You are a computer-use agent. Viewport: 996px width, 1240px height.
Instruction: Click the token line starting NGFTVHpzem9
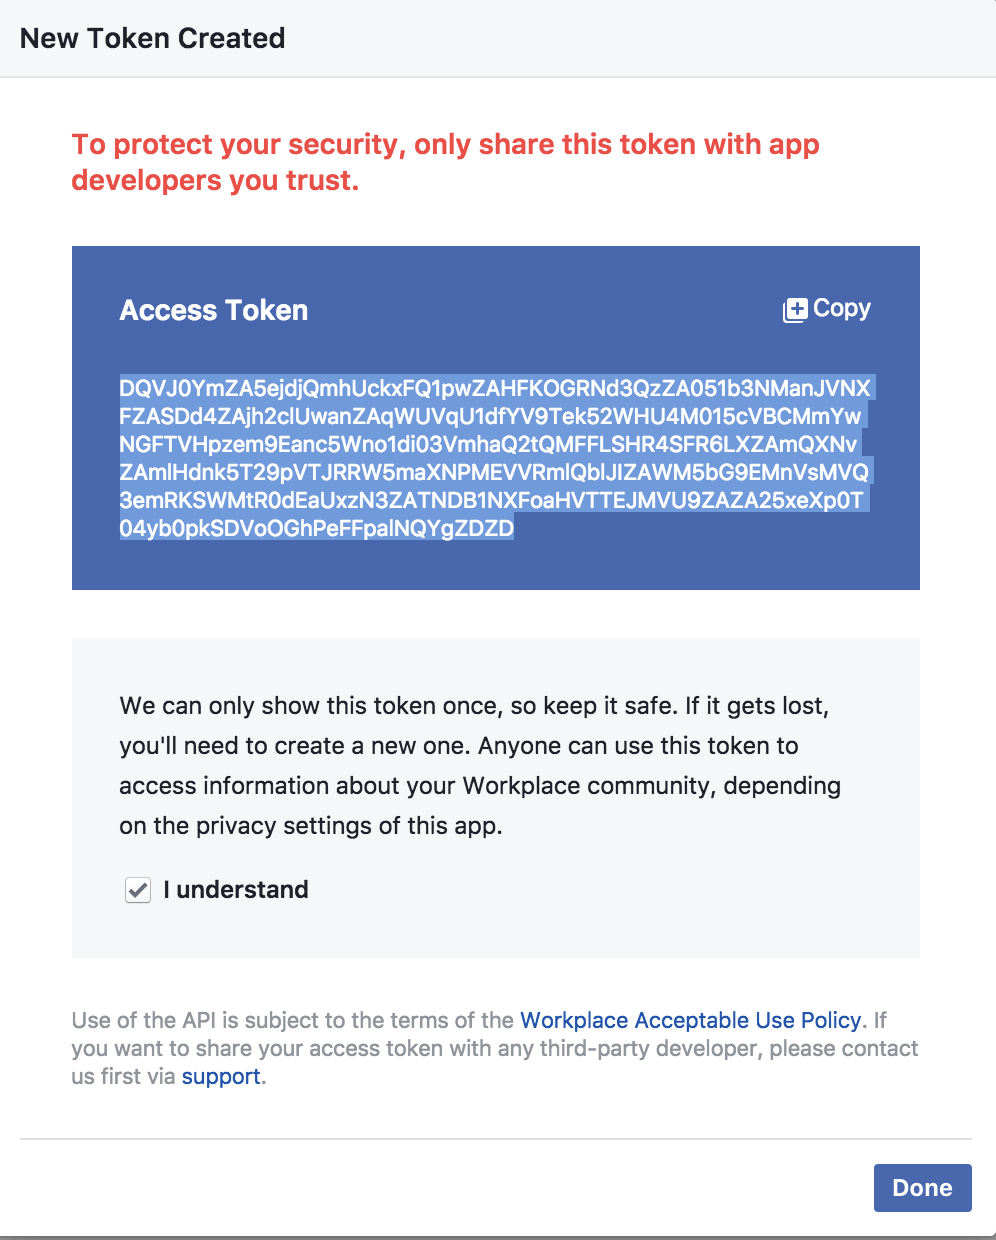(489, 444)
